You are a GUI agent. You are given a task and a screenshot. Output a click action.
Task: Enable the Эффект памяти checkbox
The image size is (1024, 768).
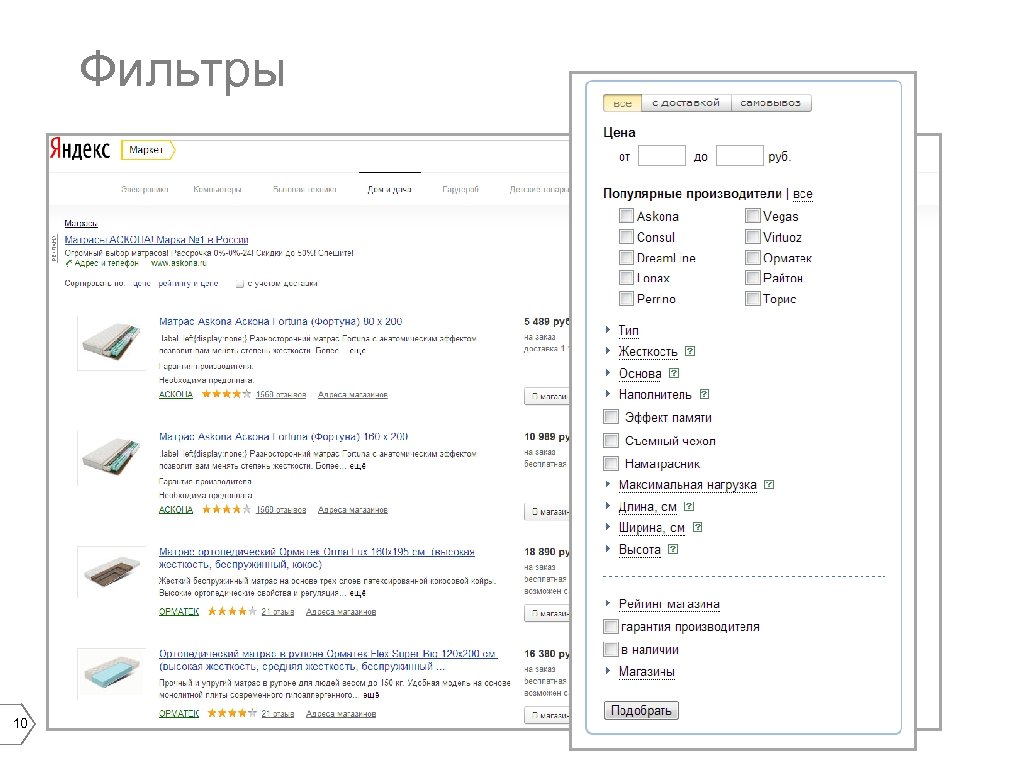611,417
